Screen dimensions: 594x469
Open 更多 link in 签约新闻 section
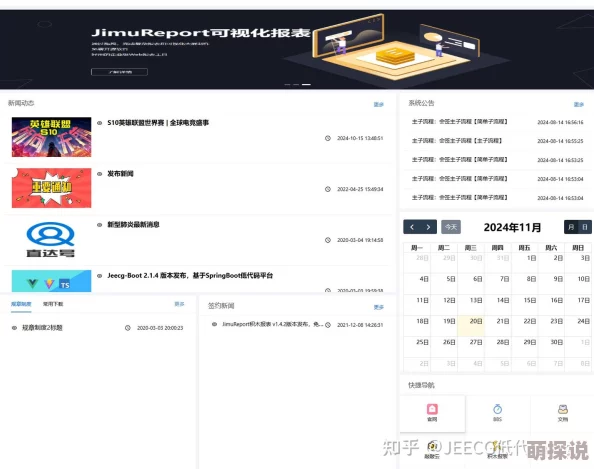[379, 307]
